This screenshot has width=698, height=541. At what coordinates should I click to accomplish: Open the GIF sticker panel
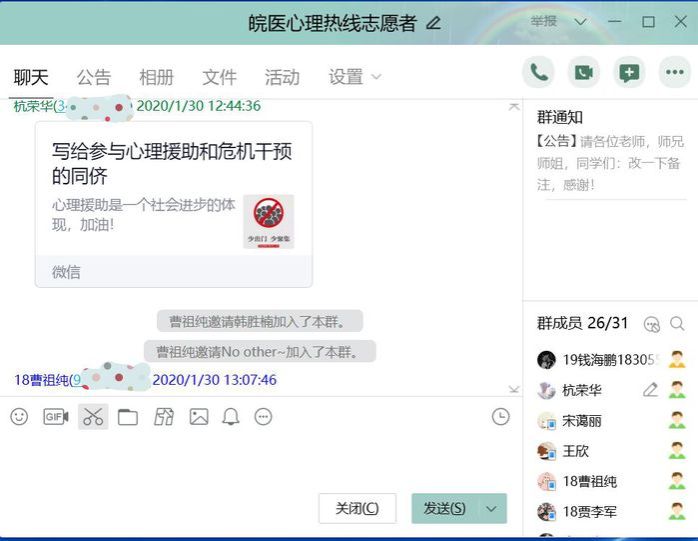56,417
